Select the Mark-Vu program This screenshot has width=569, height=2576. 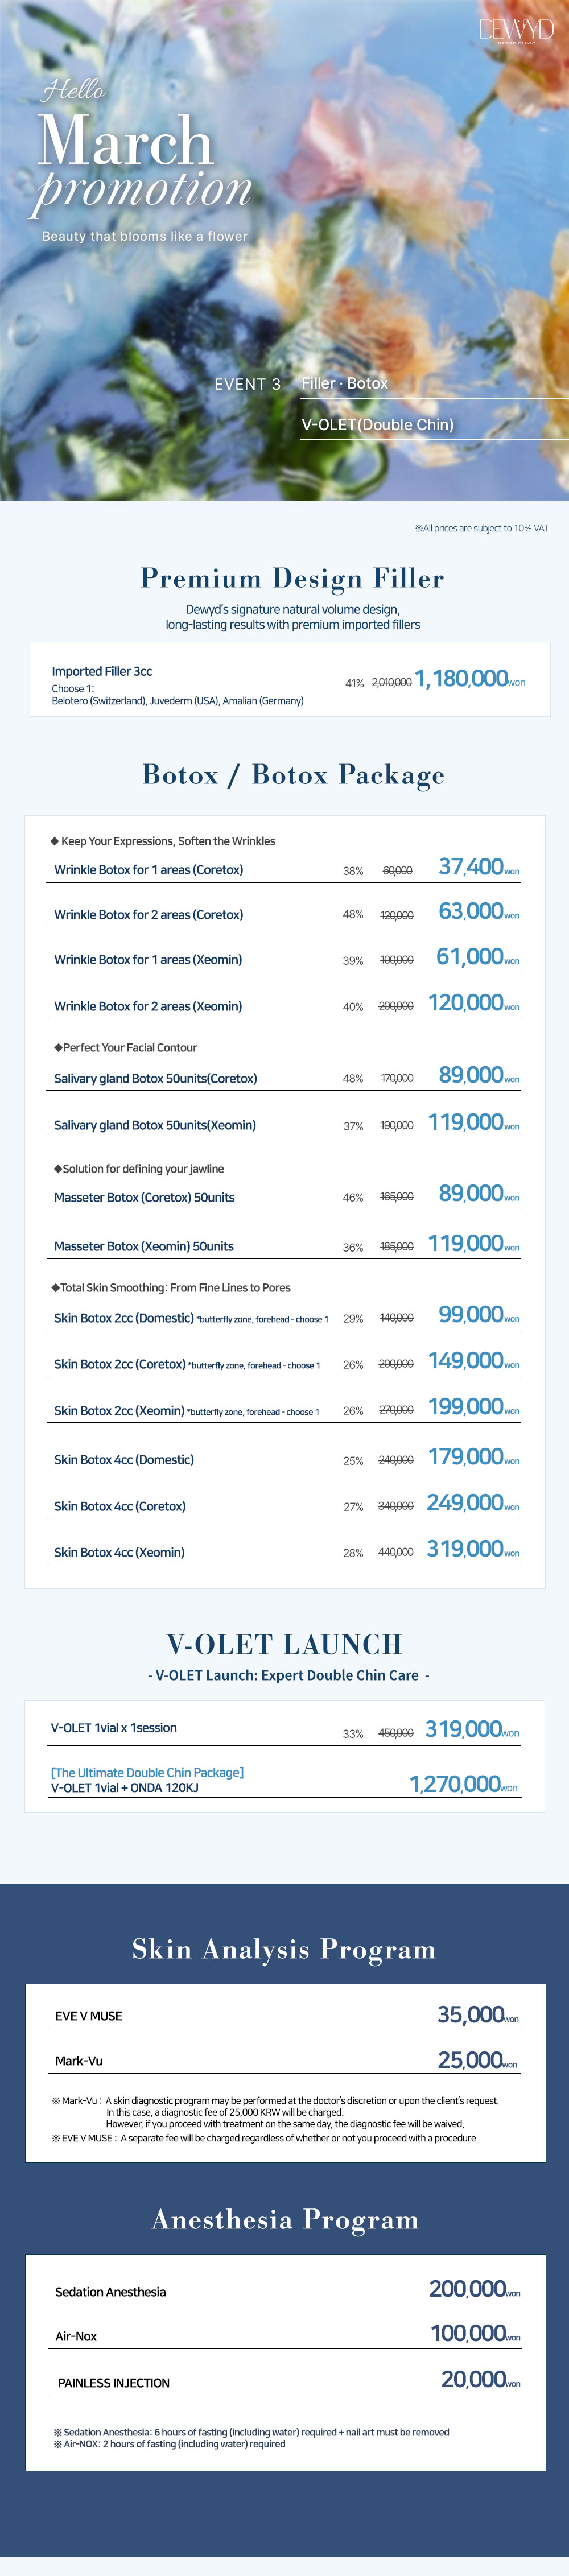tap(79, 2061)
